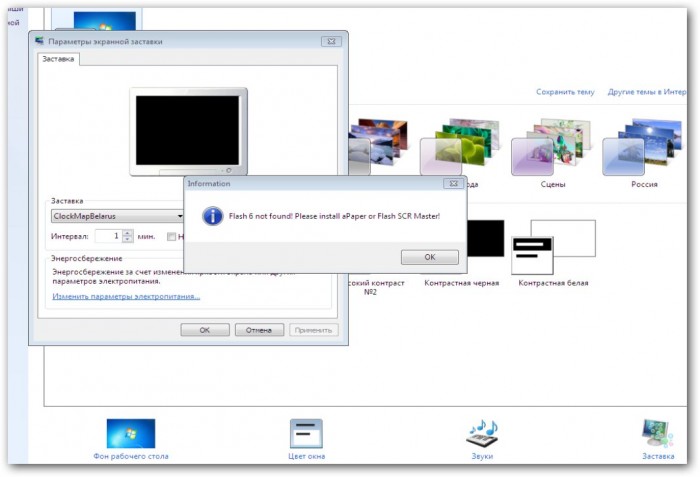Viewport: 700px width, 477px height.
Task: Click OK in the Information dialog
Action: (x=429, y=257)
